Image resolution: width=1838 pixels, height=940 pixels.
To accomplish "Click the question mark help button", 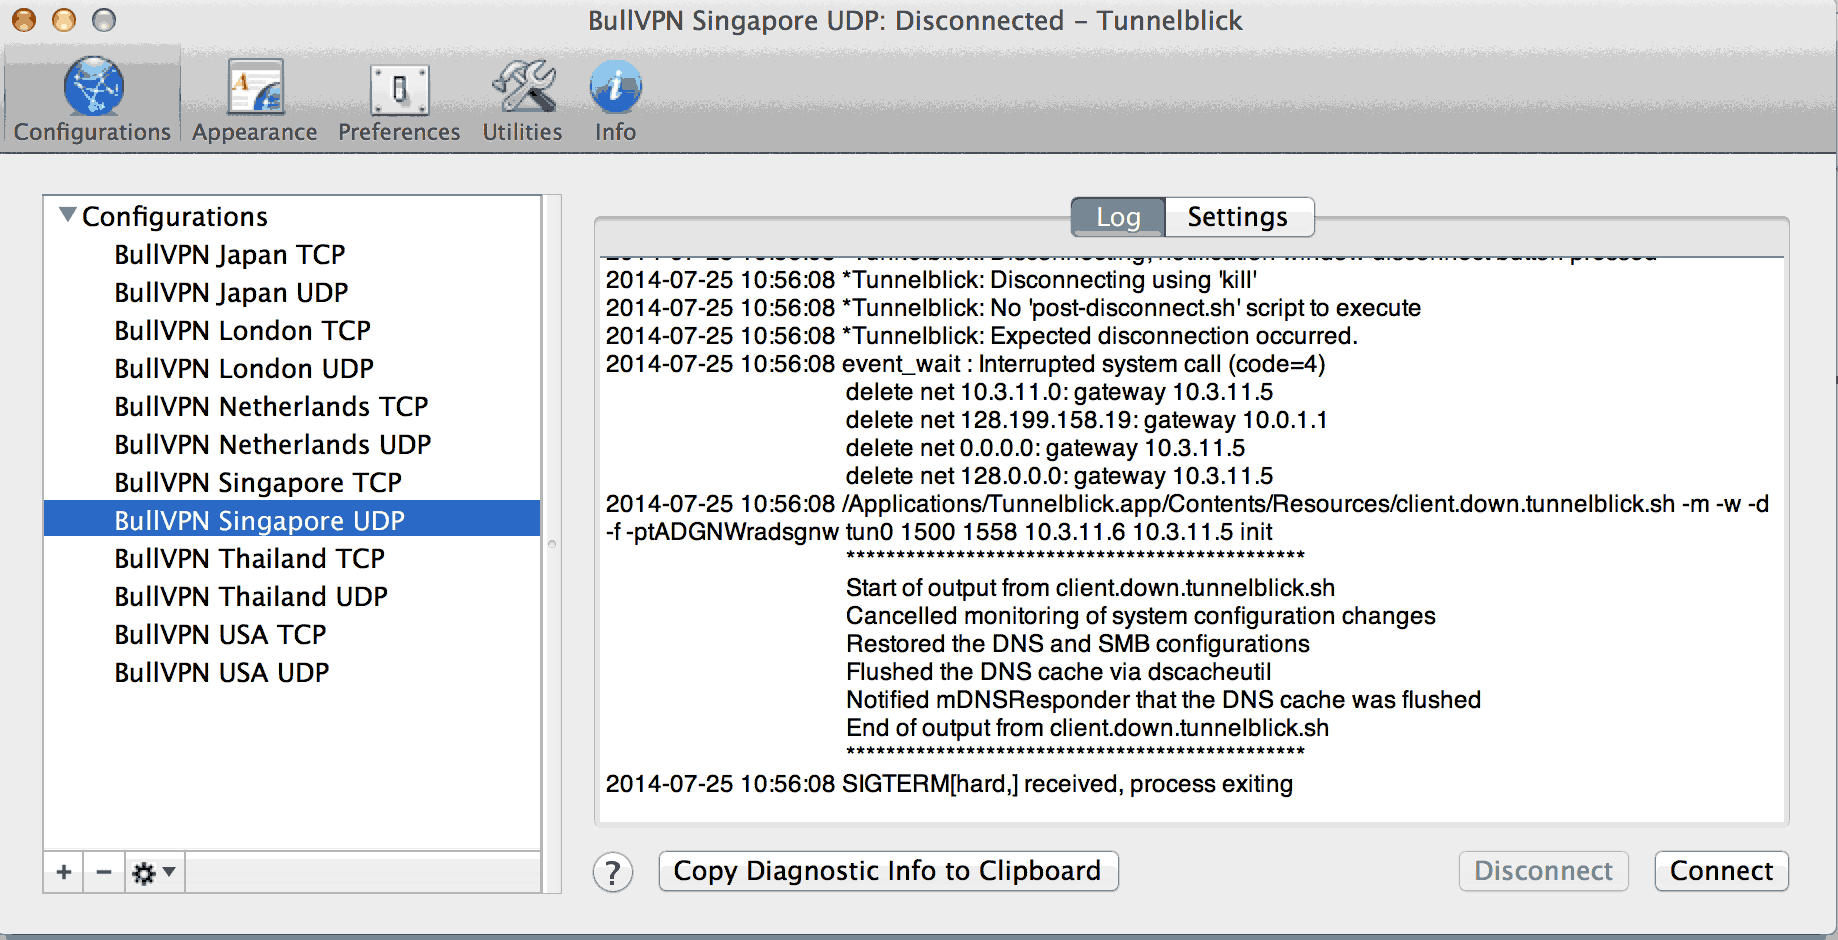I will pos(613,872).
